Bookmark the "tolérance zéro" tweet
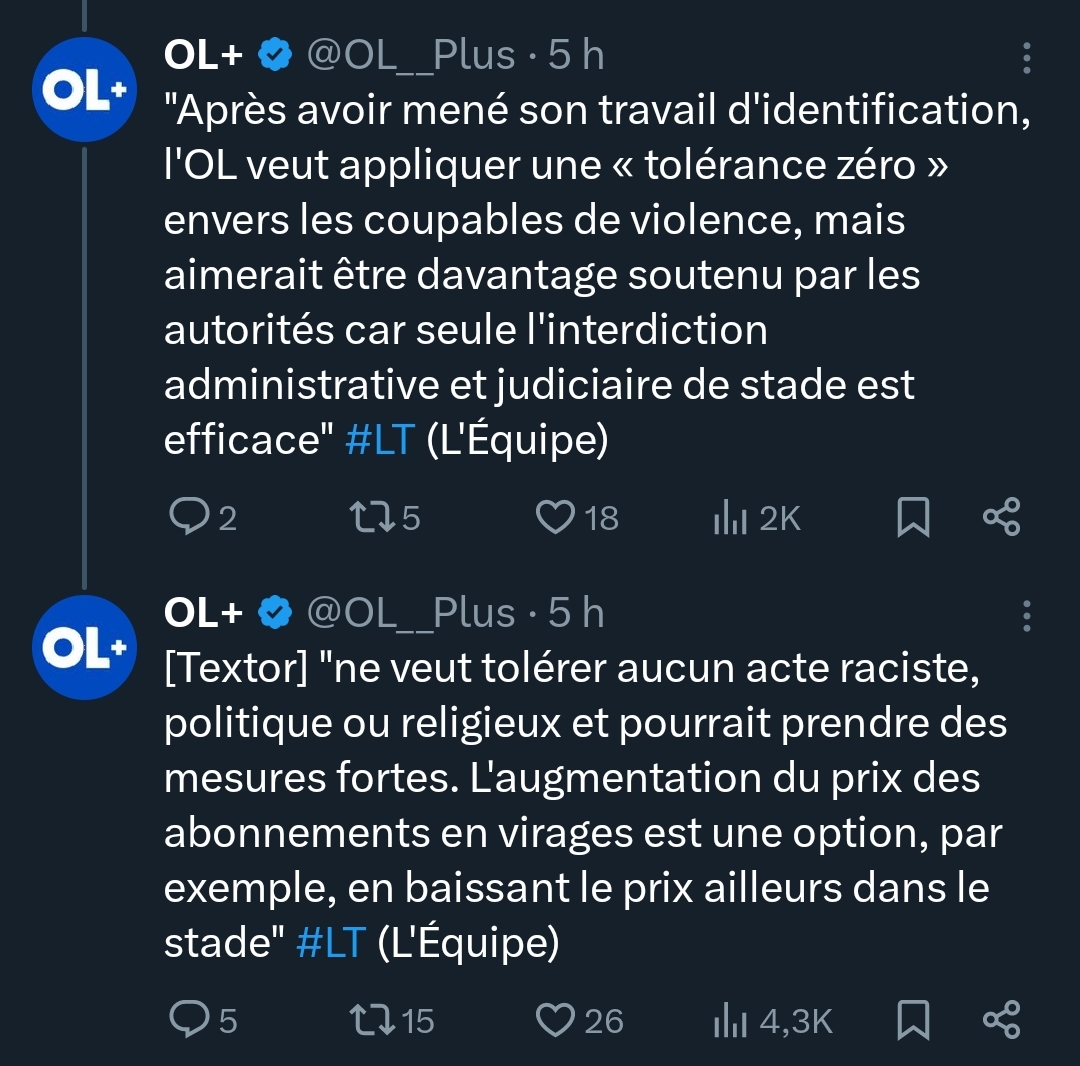The height and width of the screenshot is (1066, 1080). click(x=912, y=517)
